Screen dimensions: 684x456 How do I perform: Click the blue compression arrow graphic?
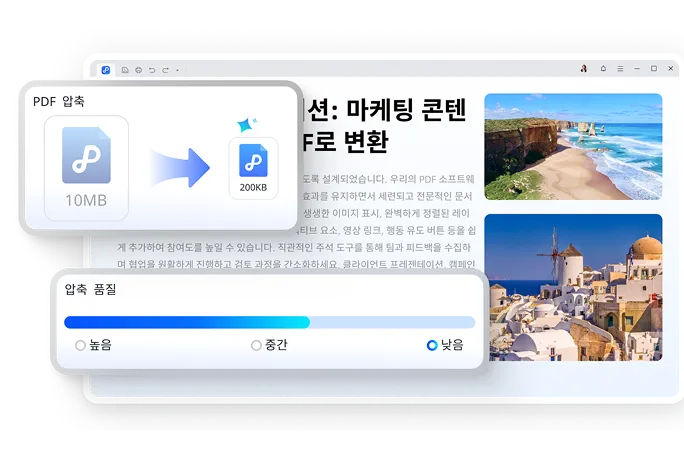pyautogui.click(x=180, y=168)
